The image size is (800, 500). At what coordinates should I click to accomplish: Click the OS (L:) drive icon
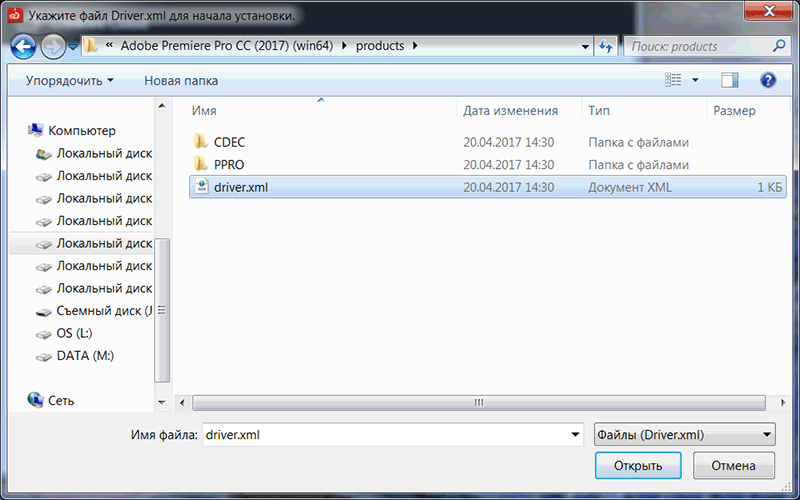44,334
